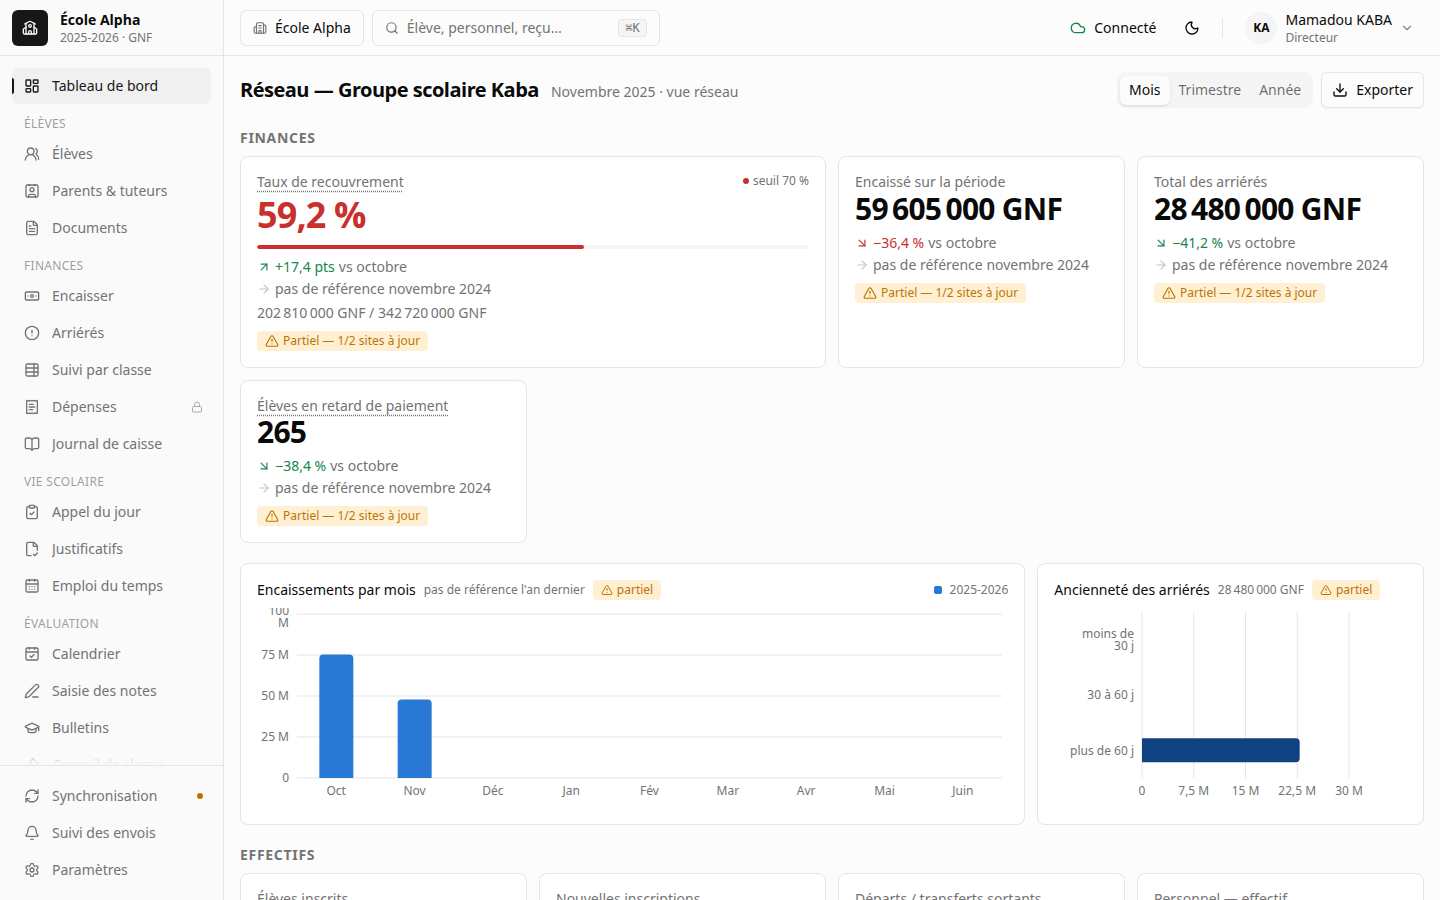Open the Élèves page
Image resolution: width=1440 pixels, height=900 pixels.
pyautogui.click(x=111, y=154)
